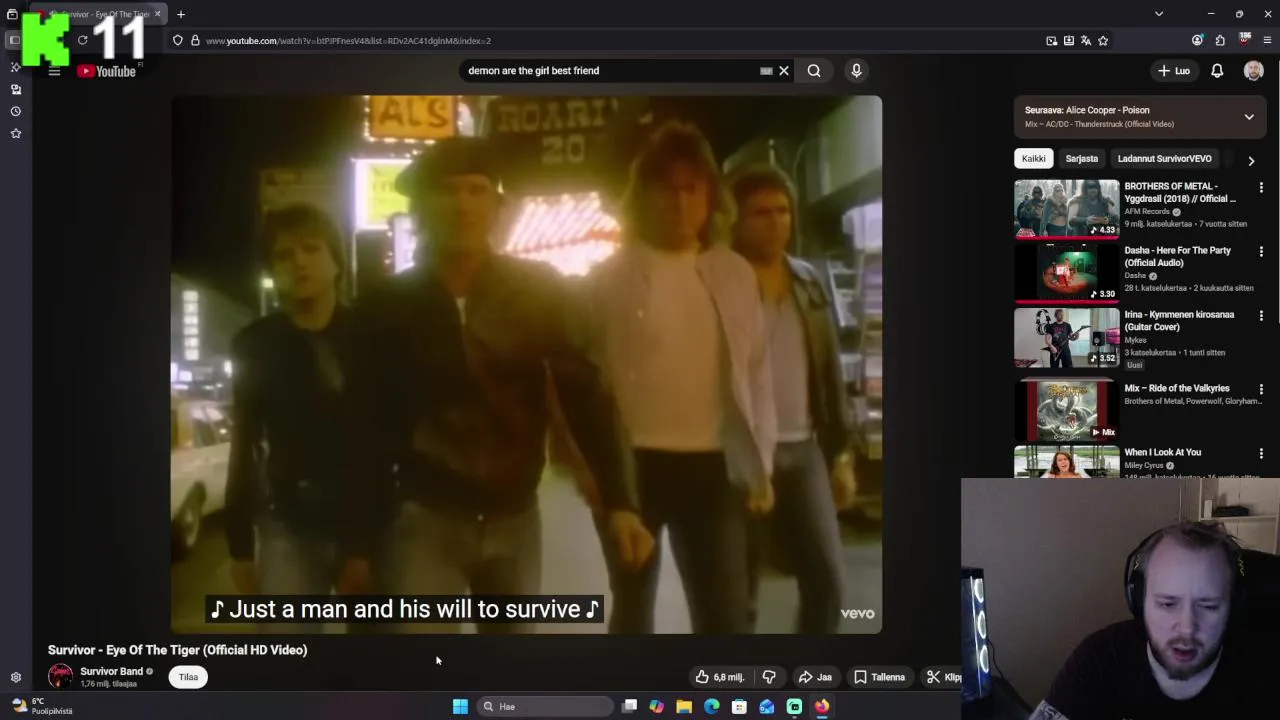The image size is (1280, 720).
Task: Go to the YouTube home logo
Action: click(x=107, y=71)
